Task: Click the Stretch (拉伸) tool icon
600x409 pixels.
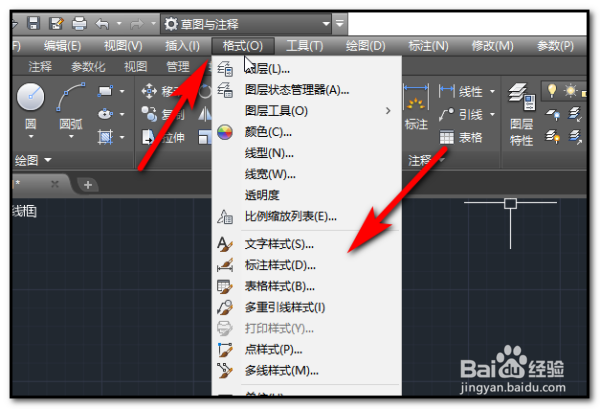Action: 148,137
